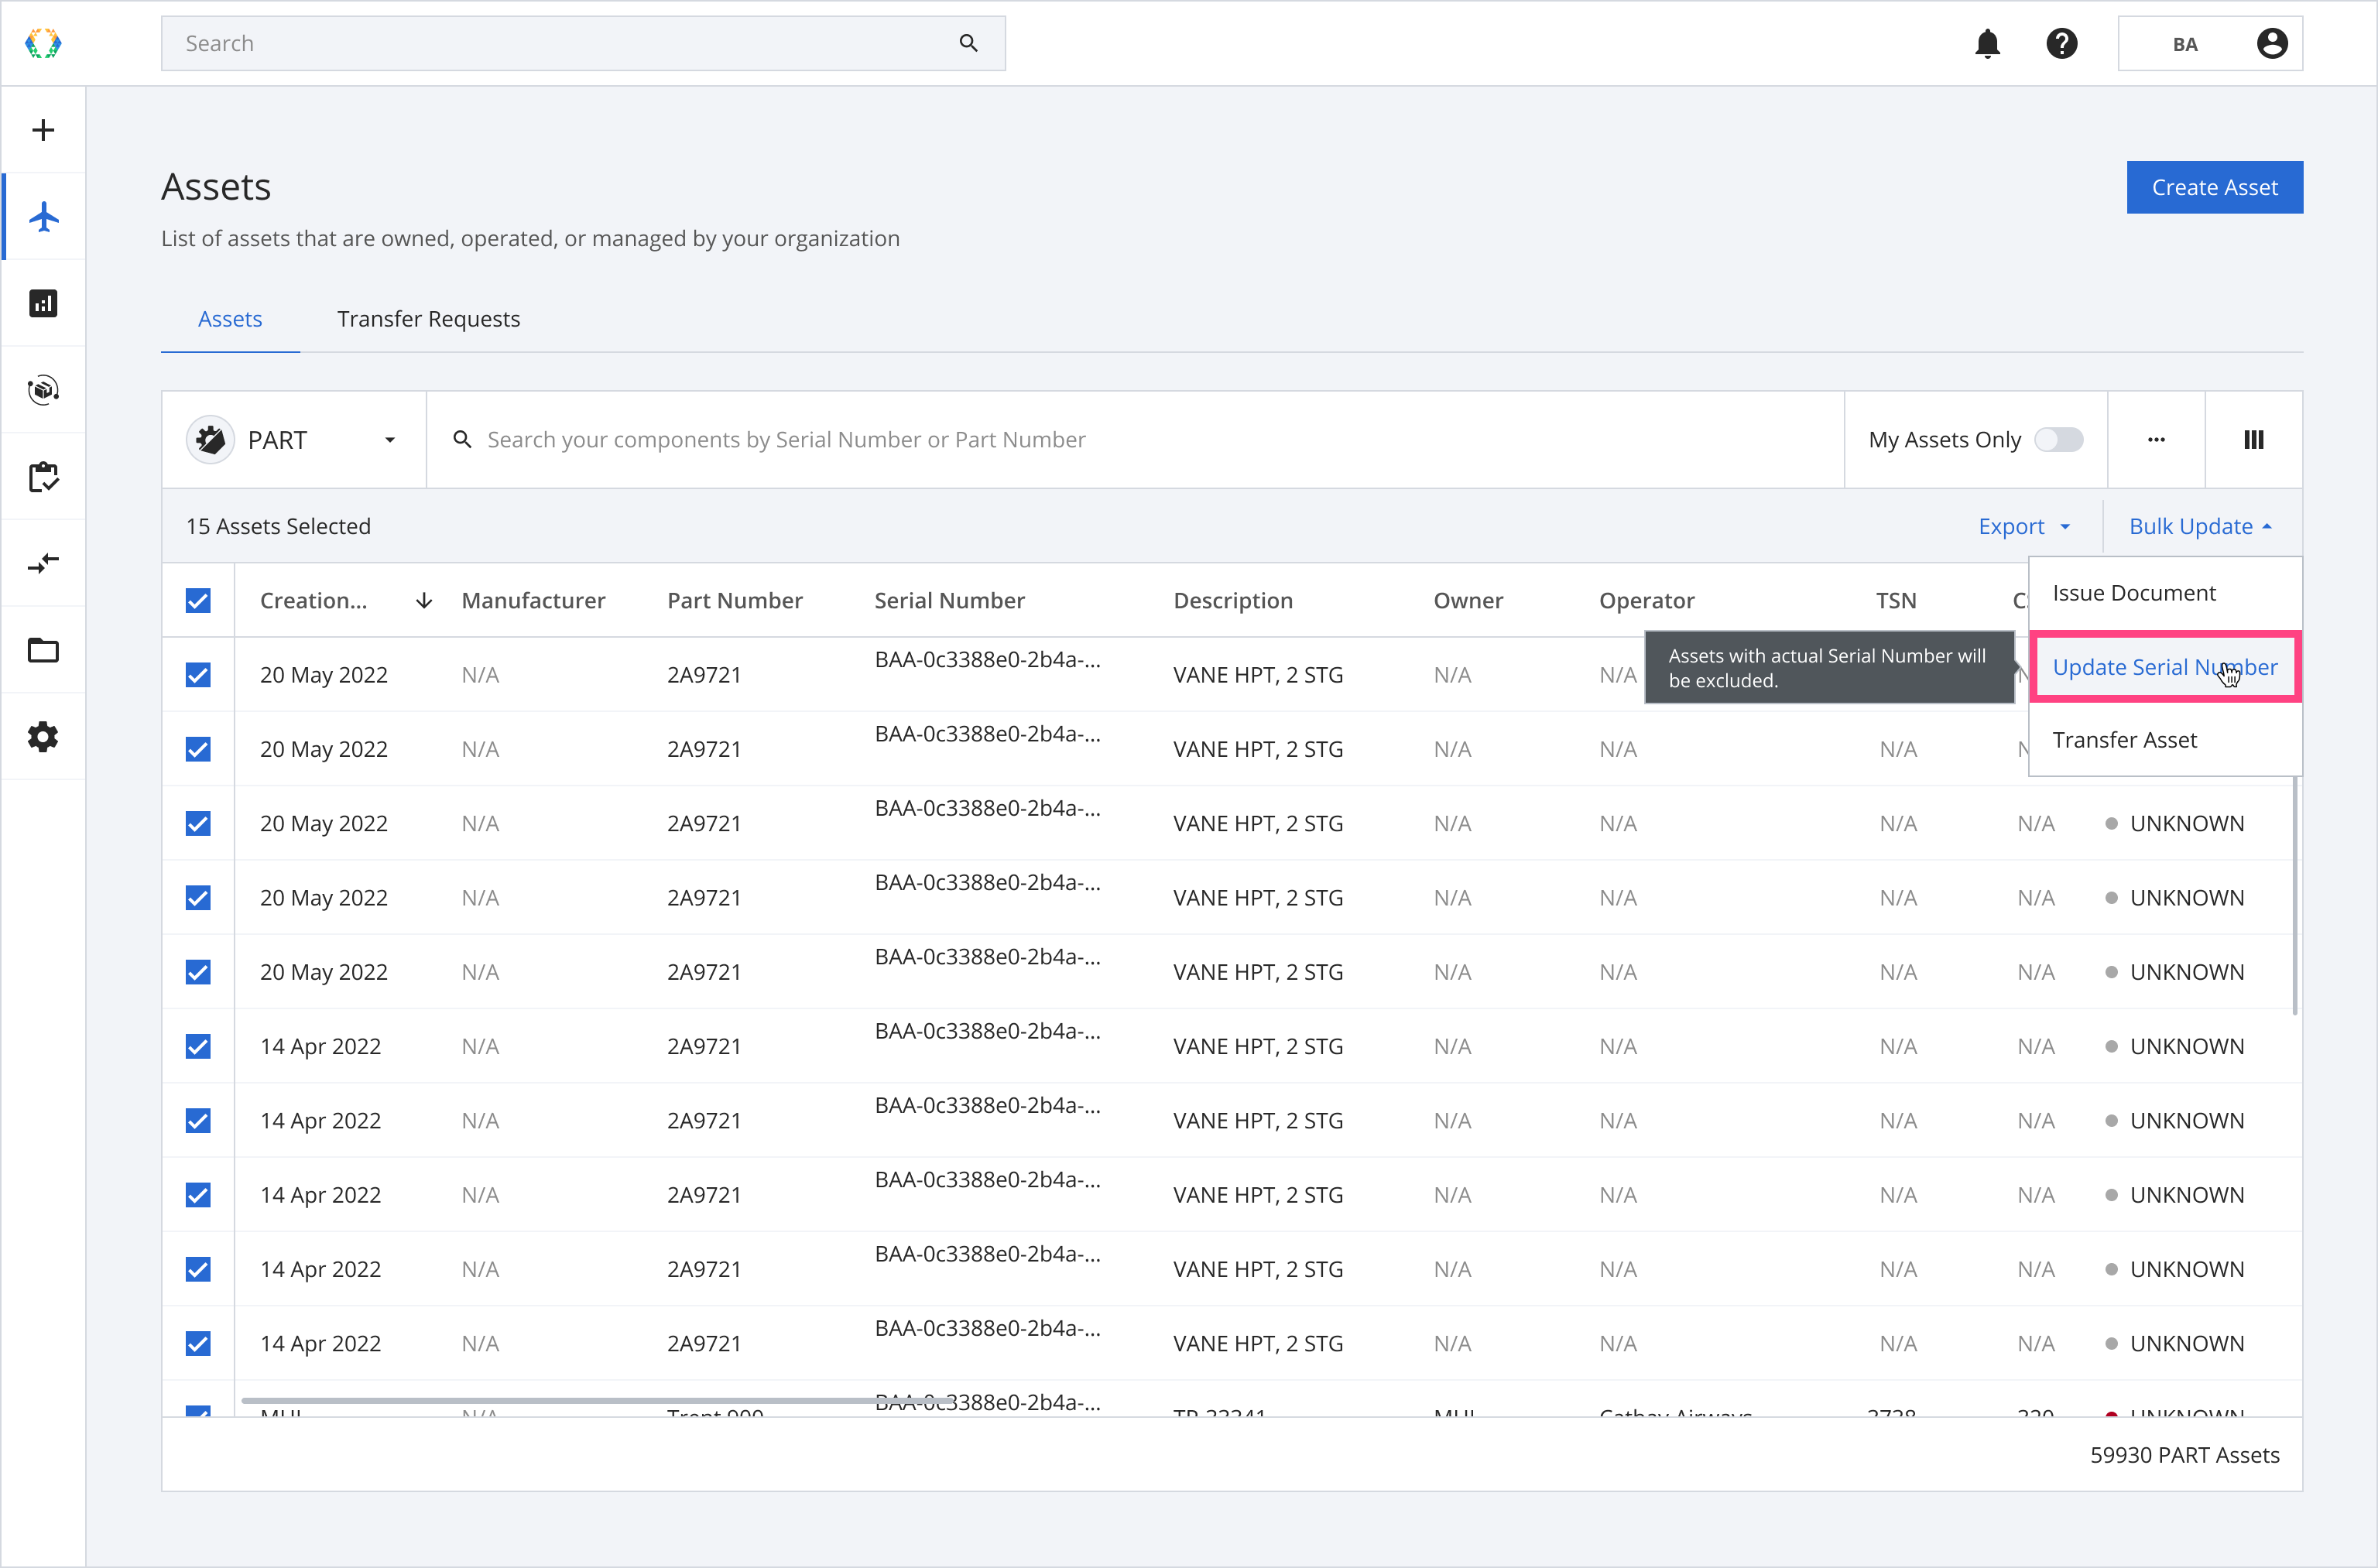Click the Serial Number column header
The width and height of the screenshot is (2378, 1568).
(949, 600)
